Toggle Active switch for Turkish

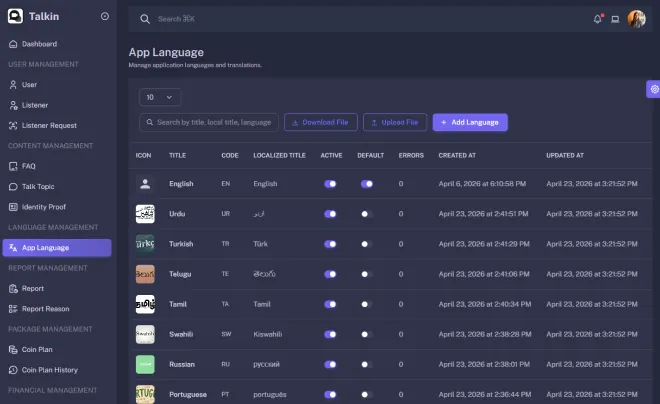[x=330, y=244]
